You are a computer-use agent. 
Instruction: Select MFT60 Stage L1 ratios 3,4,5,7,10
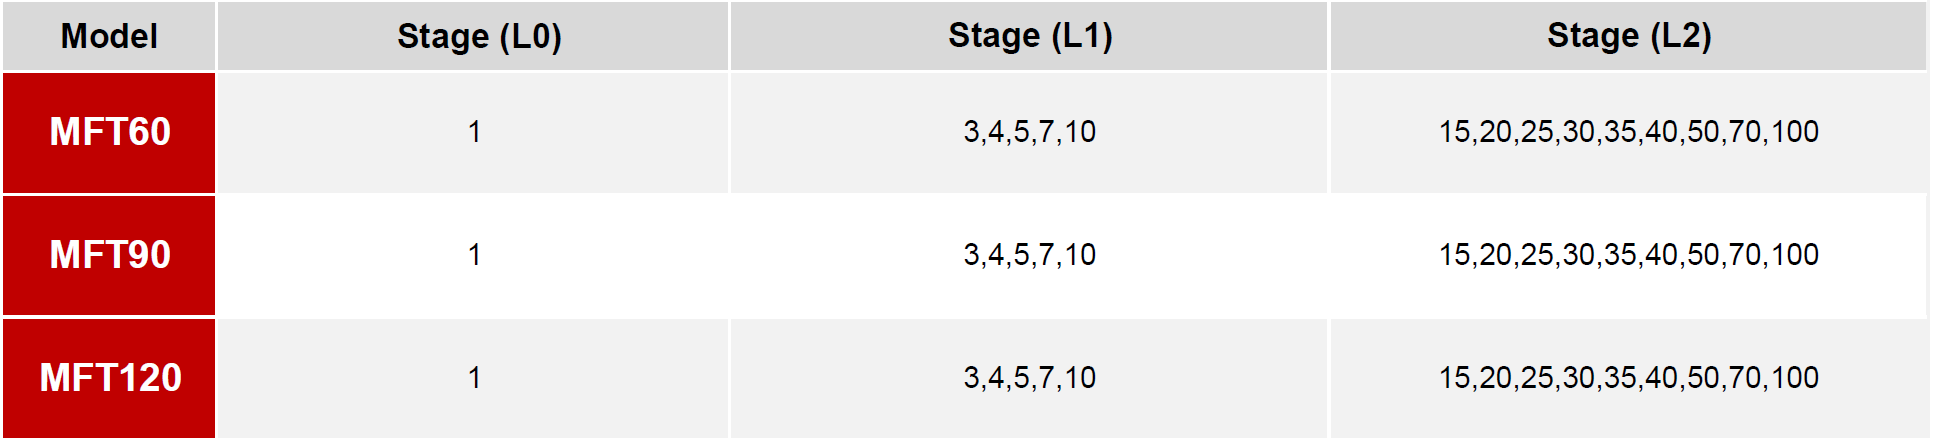(1029, 132)
